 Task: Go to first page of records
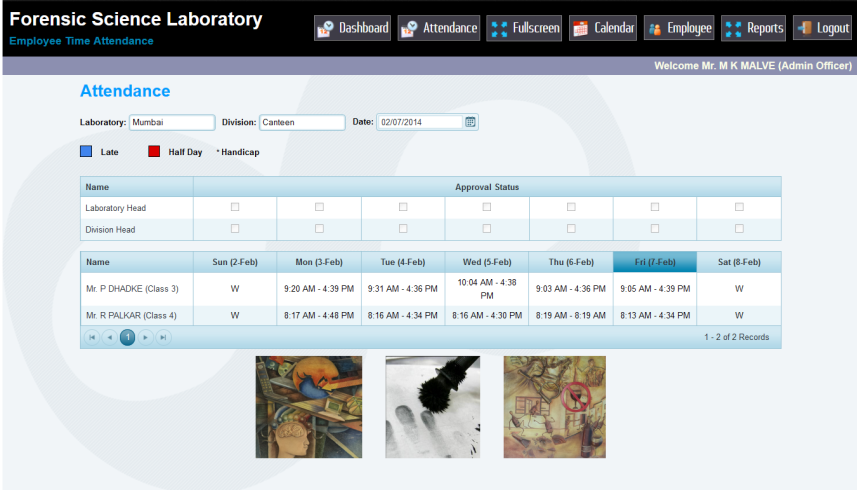[x=92, y=338]
